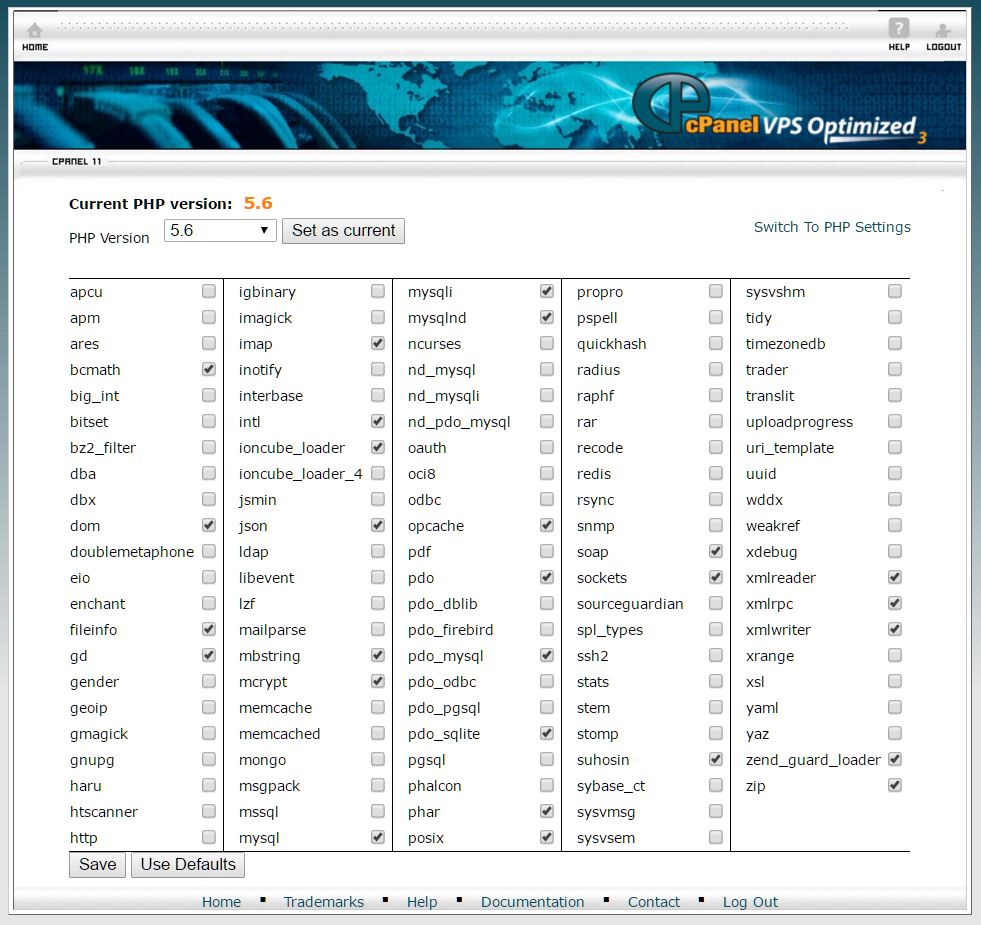Save the PHP extension selection
The image size is (981, 925).
coord(97,864)
